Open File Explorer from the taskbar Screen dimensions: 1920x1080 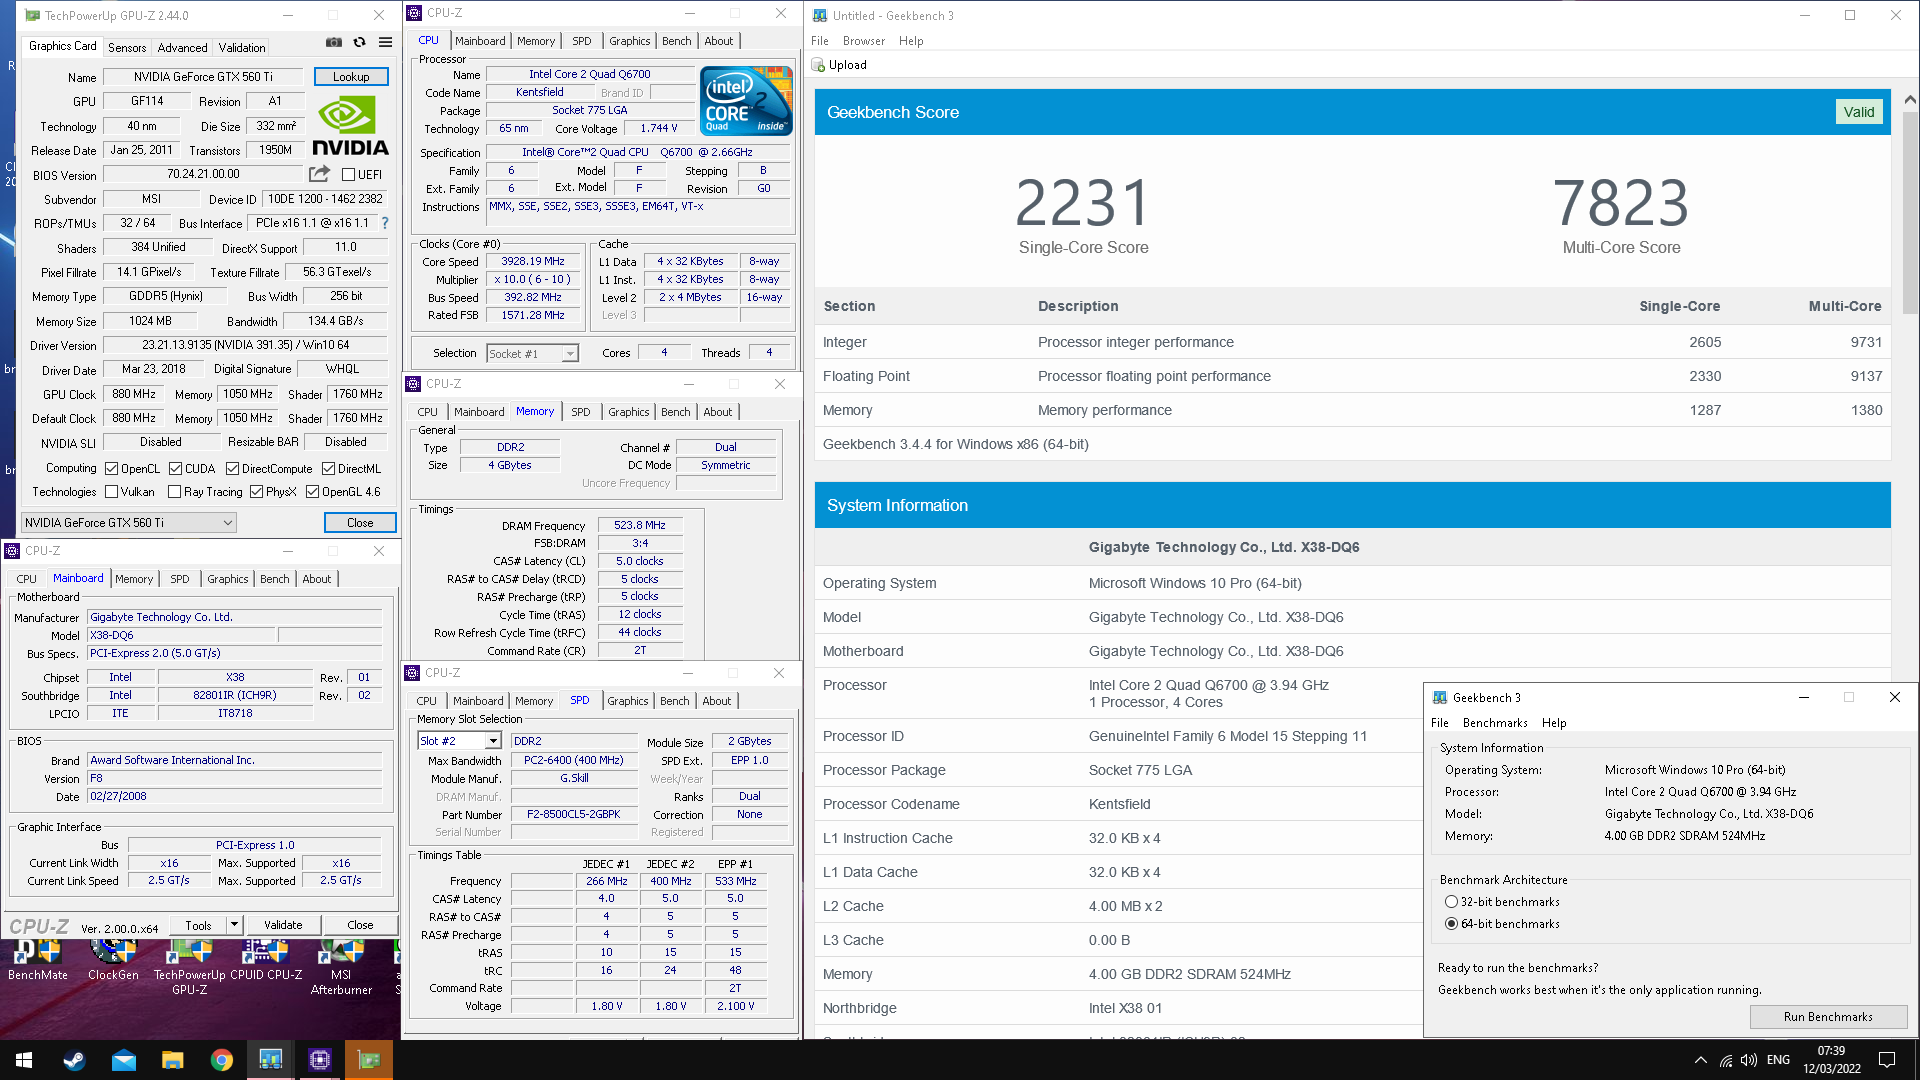tap(172, 1060)
